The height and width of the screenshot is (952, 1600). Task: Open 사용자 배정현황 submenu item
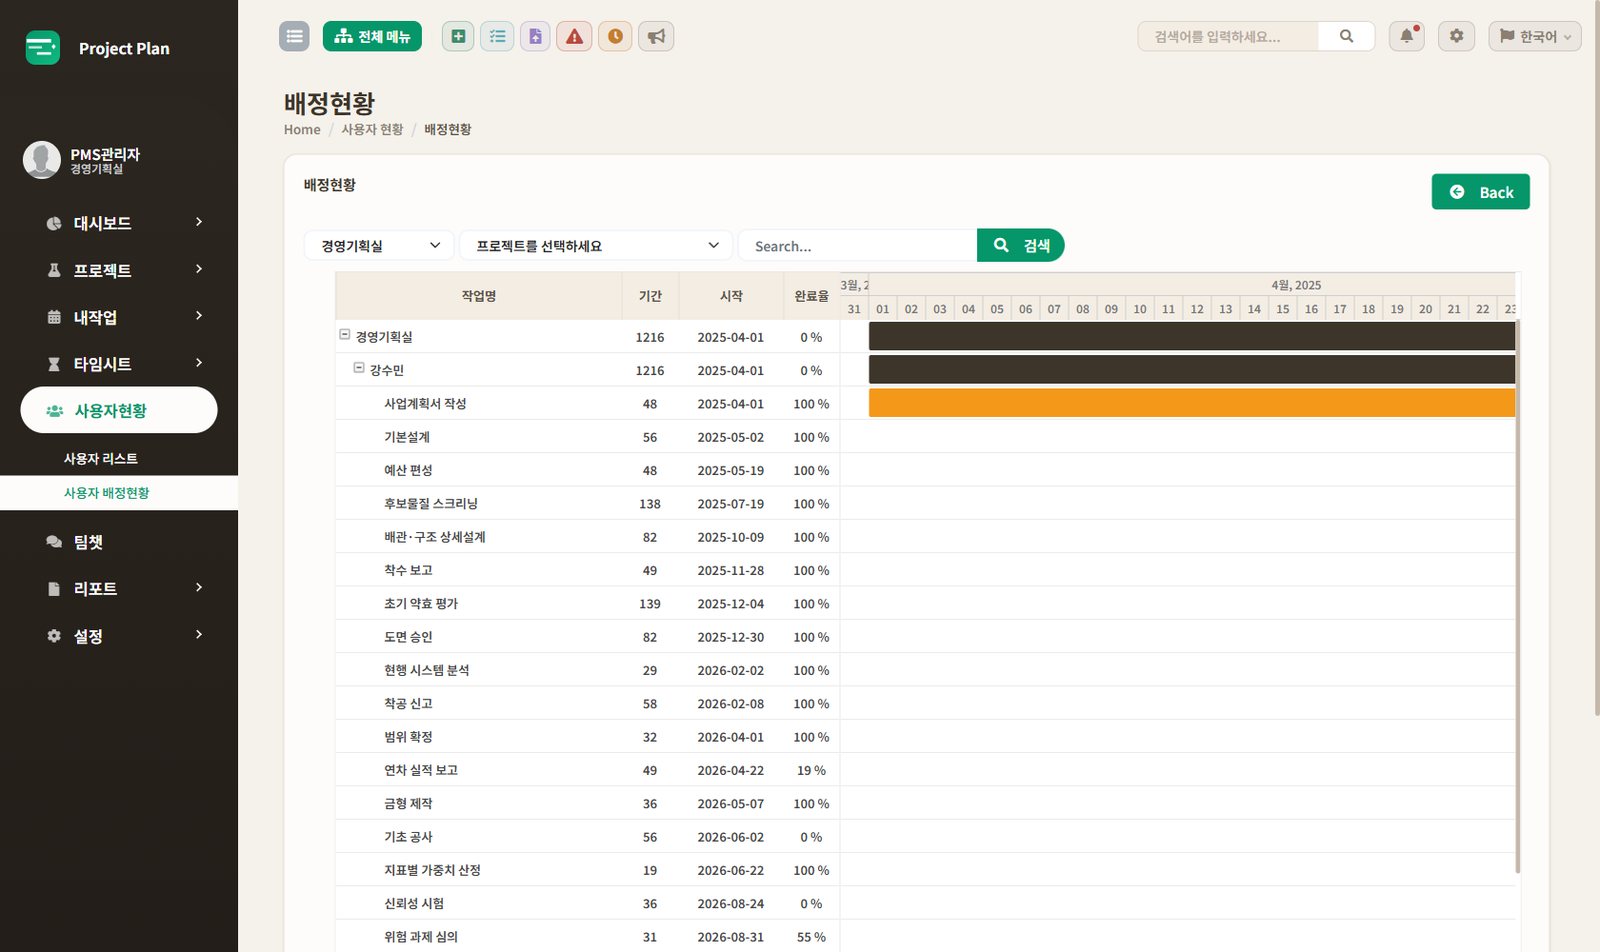107,493
